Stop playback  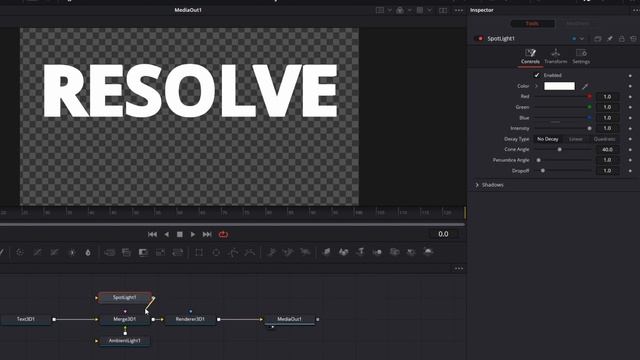tap(180, 234)
